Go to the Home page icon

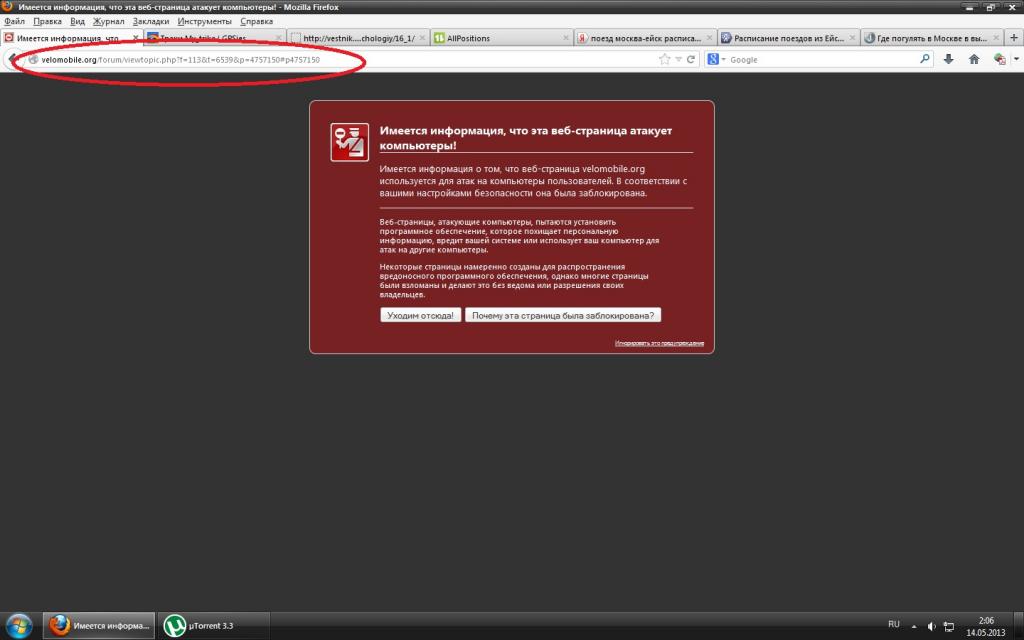coord(974,59)
